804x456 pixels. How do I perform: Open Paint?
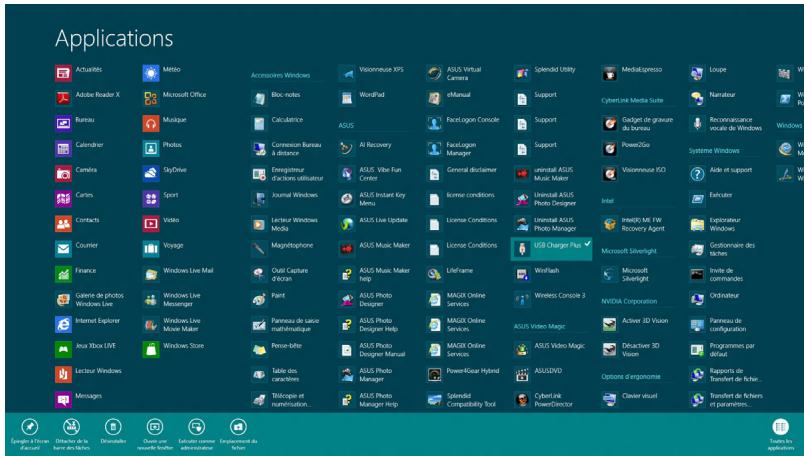click(269, 299)
